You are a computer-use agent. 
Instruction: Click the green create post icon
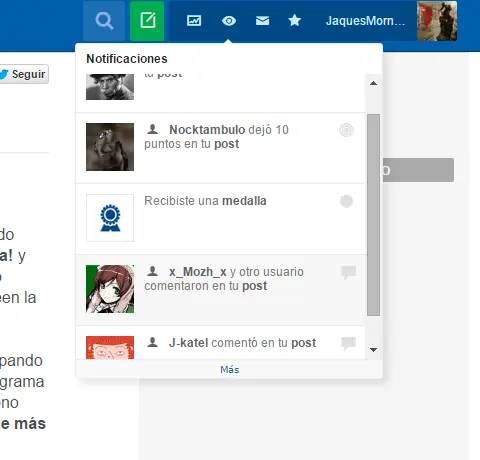(x=147, y=21)
